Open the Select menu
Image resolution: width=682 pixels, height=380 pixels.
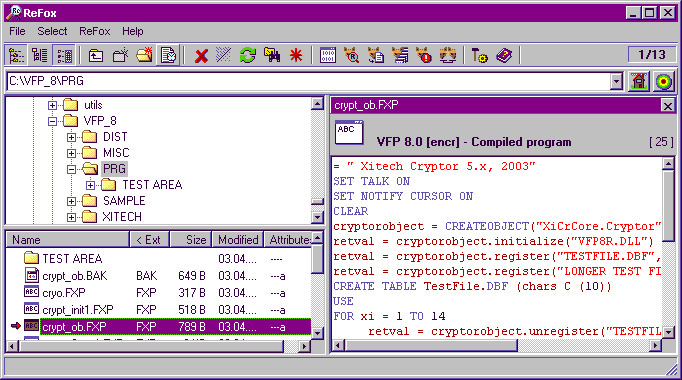tap(52, 31)
